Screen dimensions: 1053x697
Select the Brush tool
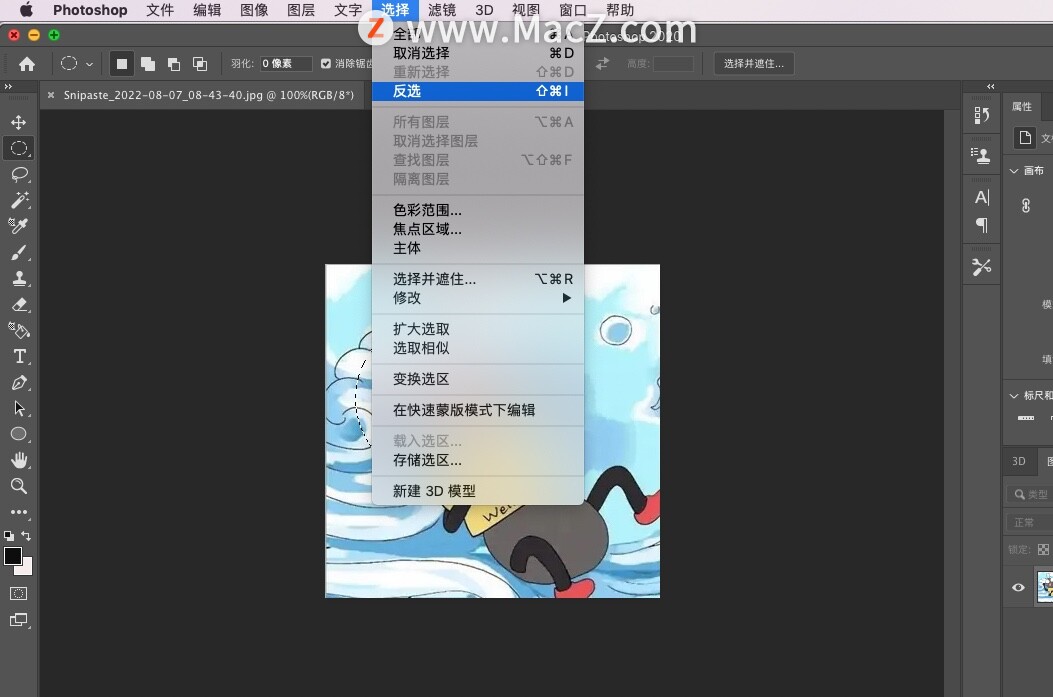(x=19, y=252)
